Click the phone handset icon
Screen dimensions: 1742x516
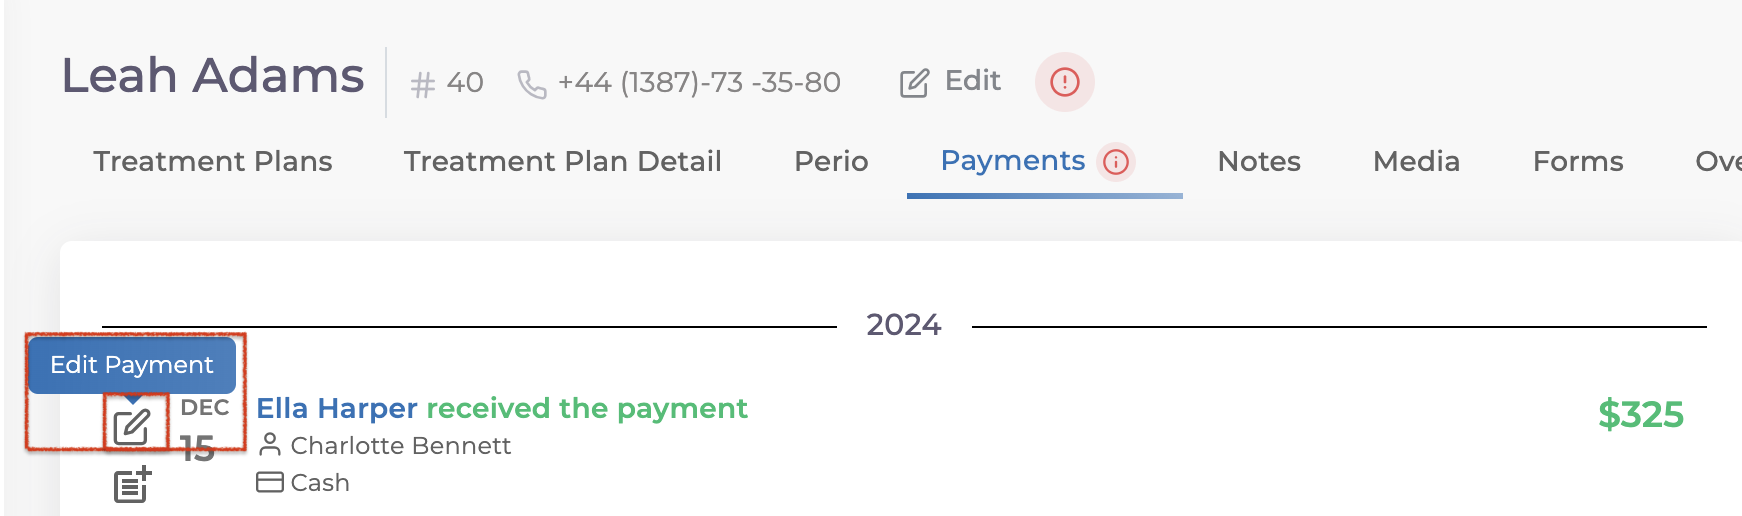pos(531,84)
